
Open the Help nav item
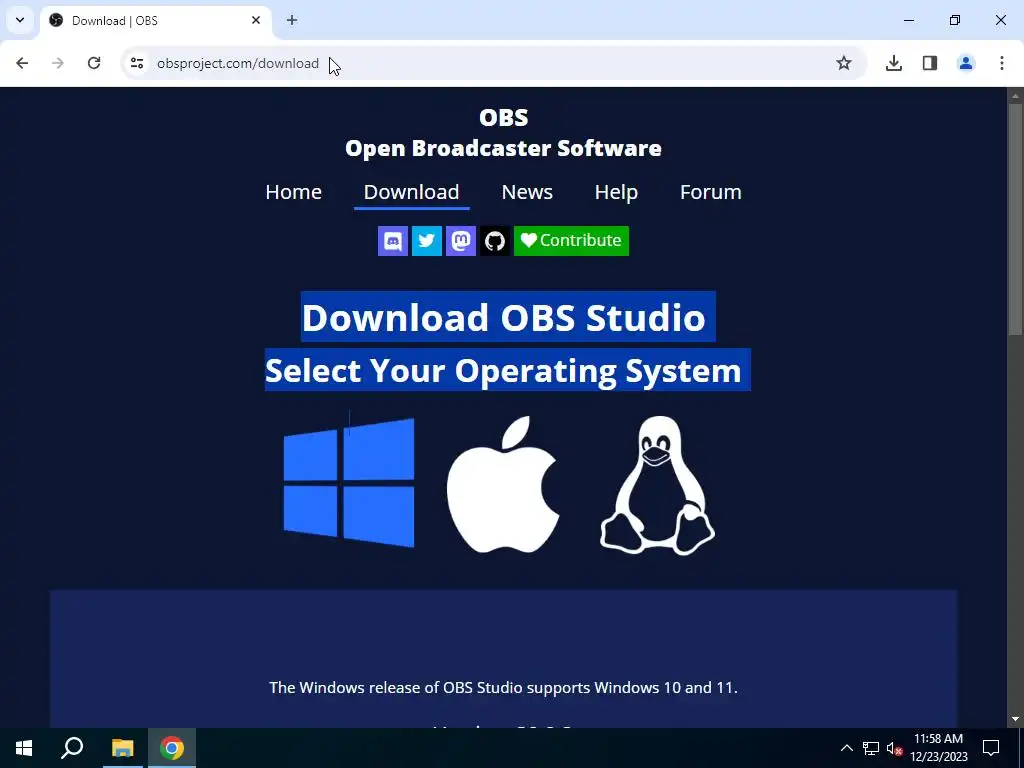coord(616,192)
